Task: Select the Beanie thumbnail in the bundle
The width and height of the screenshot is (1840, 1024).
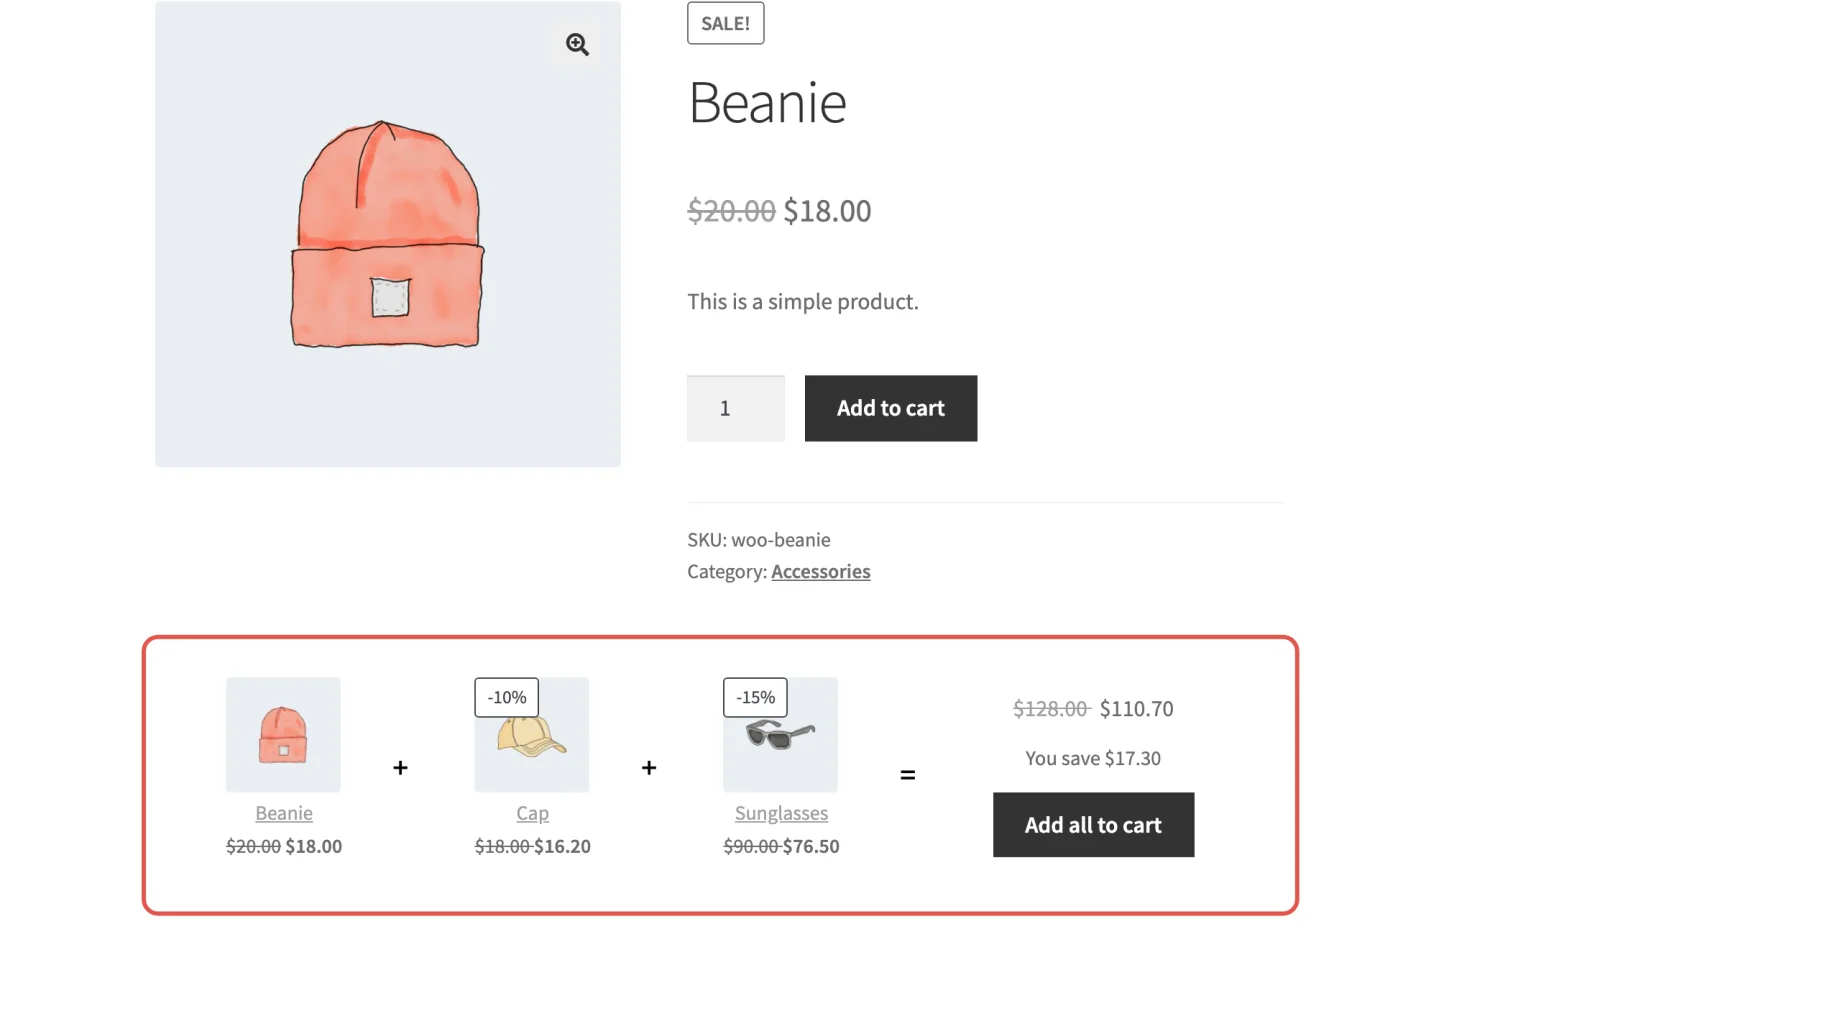Action: tap(283, 735)
